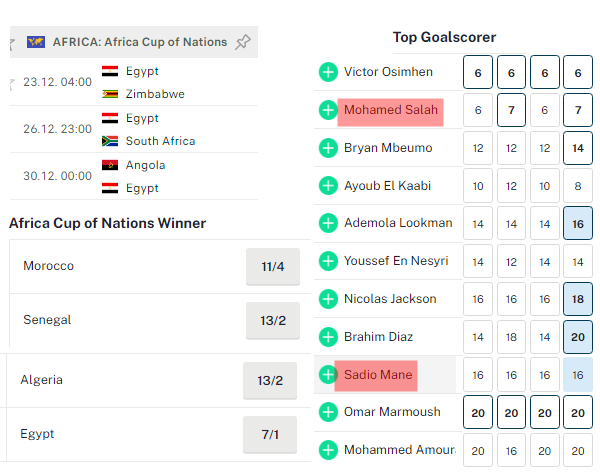Viewport: 600px width, 472px height.
Task: Add Ademola Lookman via plus icon
Action: click(x=328, y=223)
